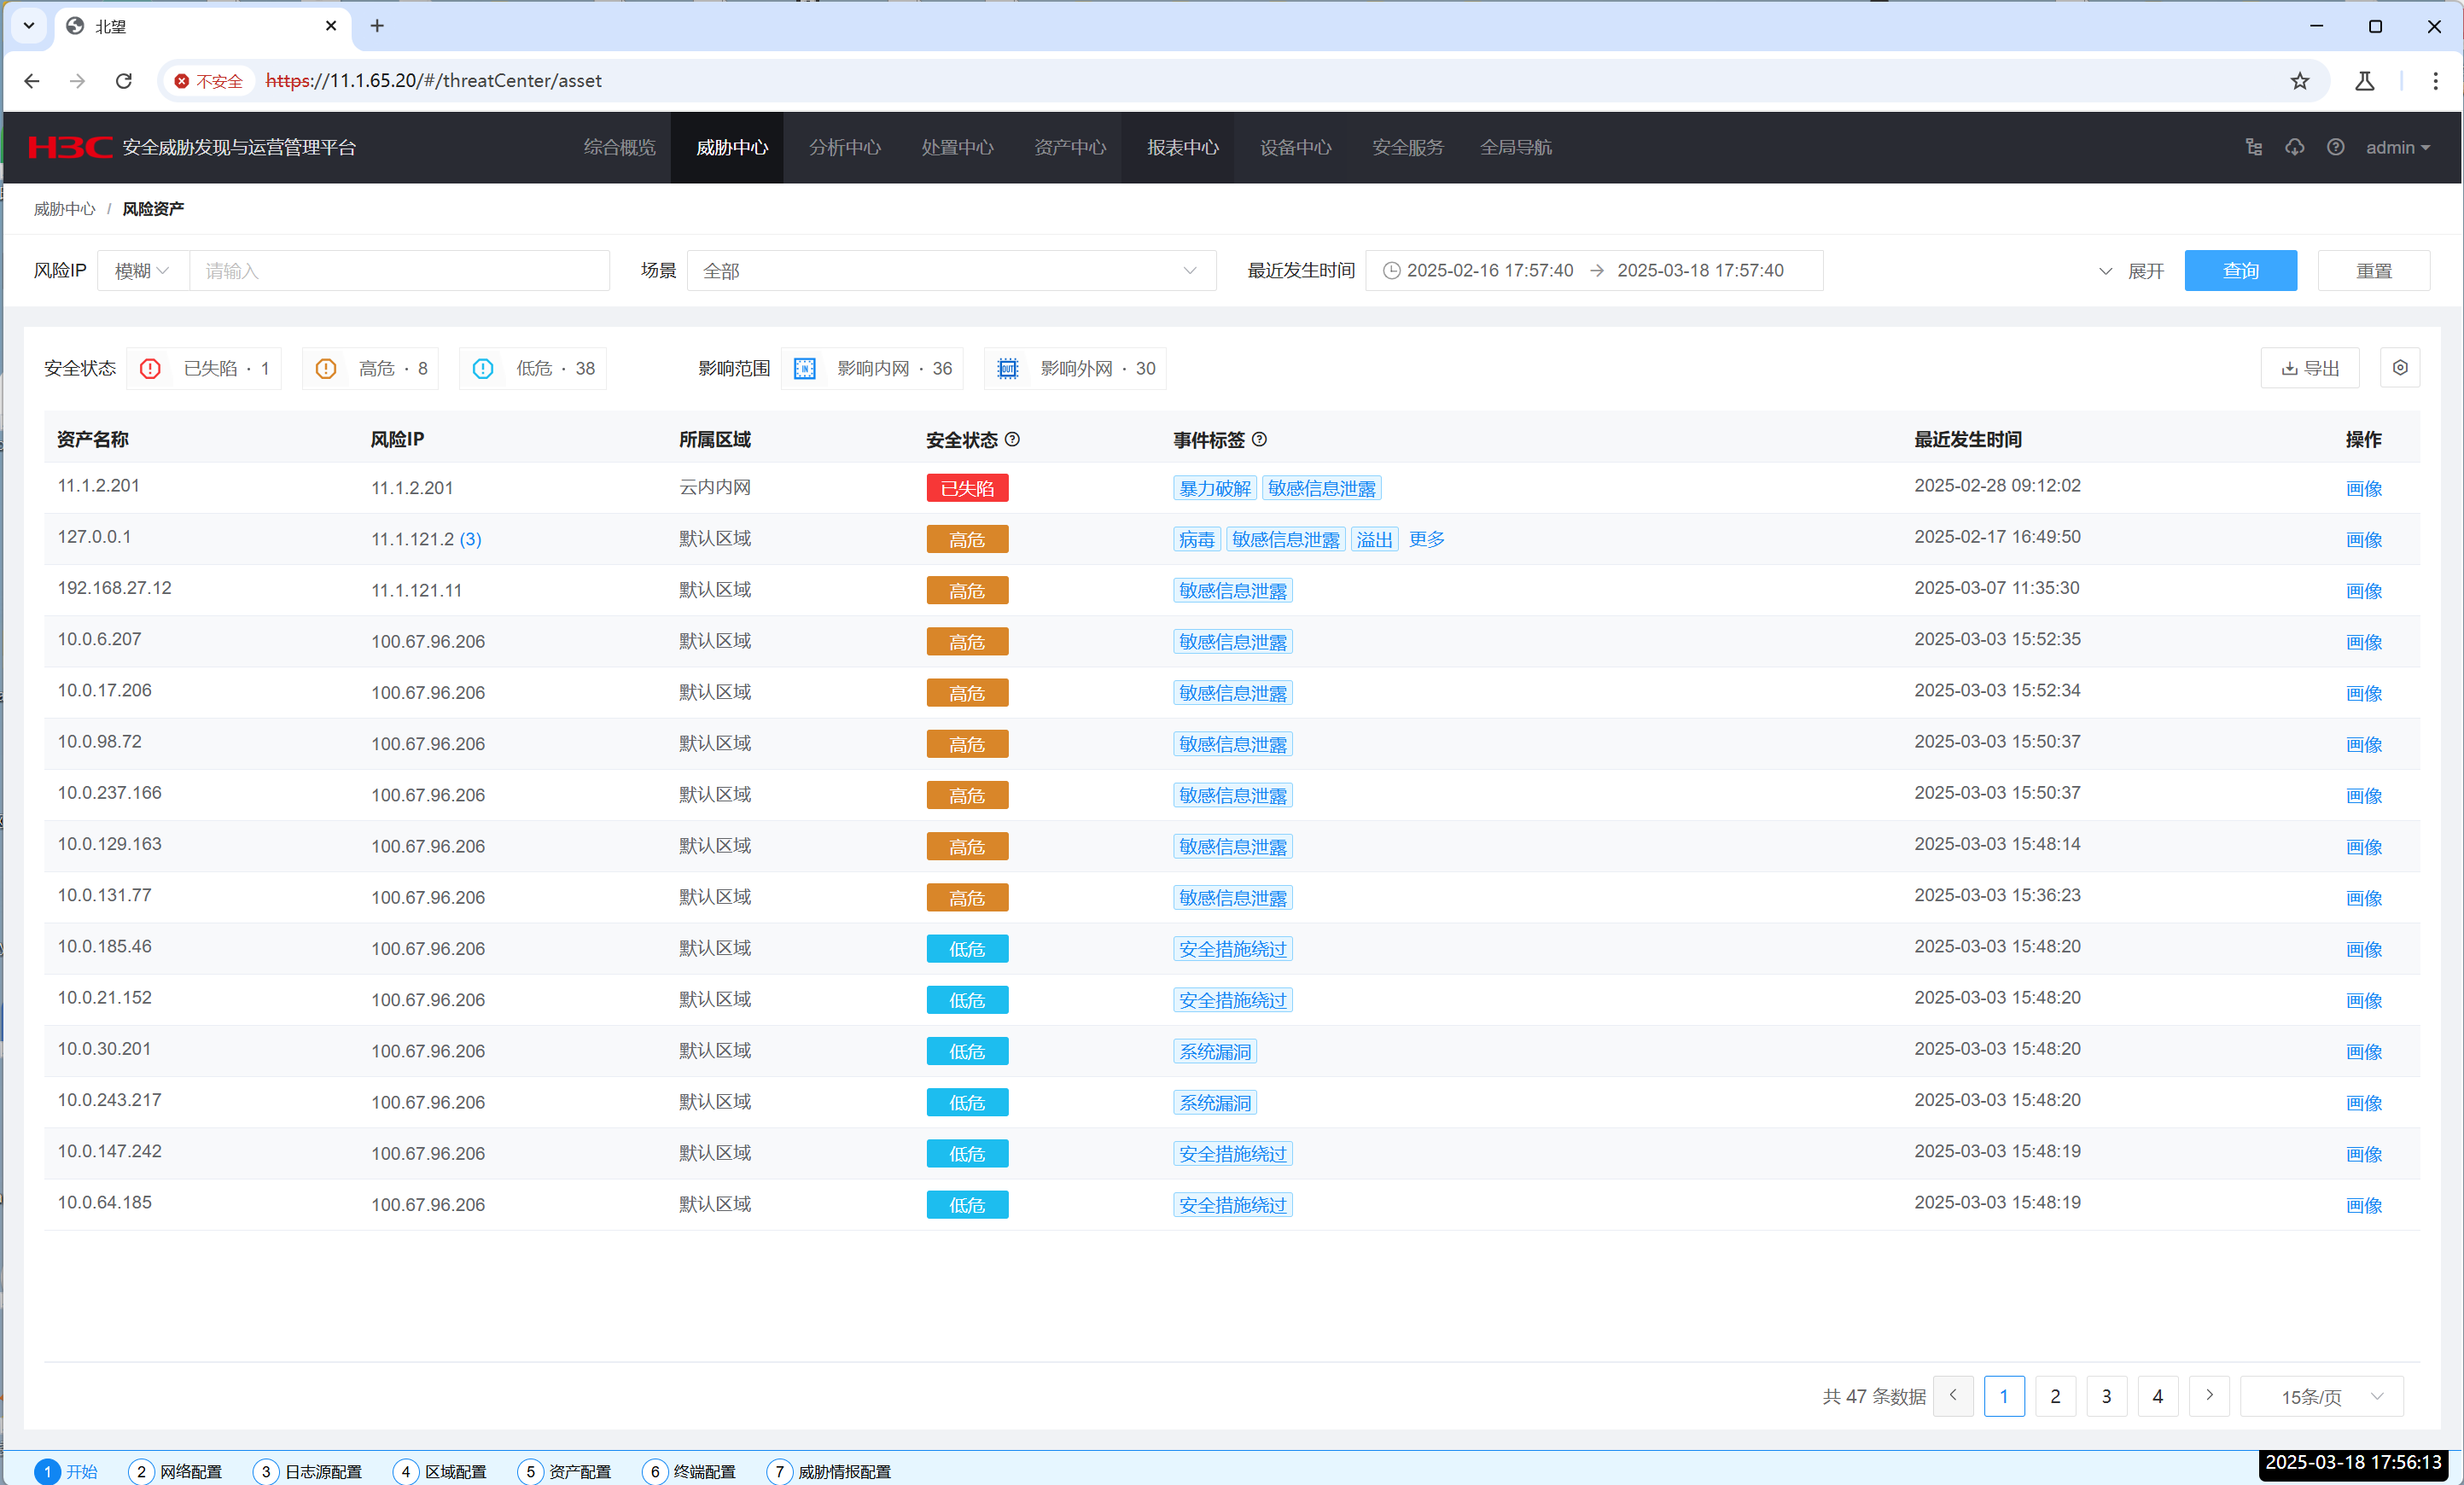
Task: Go back with the browser back arrow
Action: (32, 81)
